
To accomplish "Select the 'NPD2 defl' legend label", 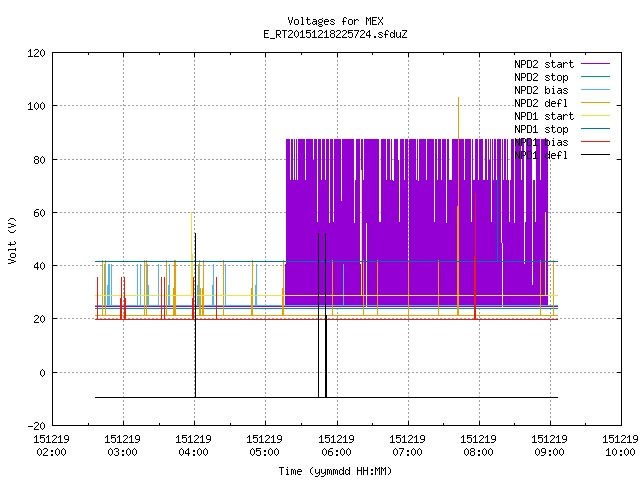I will pos(541,103).
